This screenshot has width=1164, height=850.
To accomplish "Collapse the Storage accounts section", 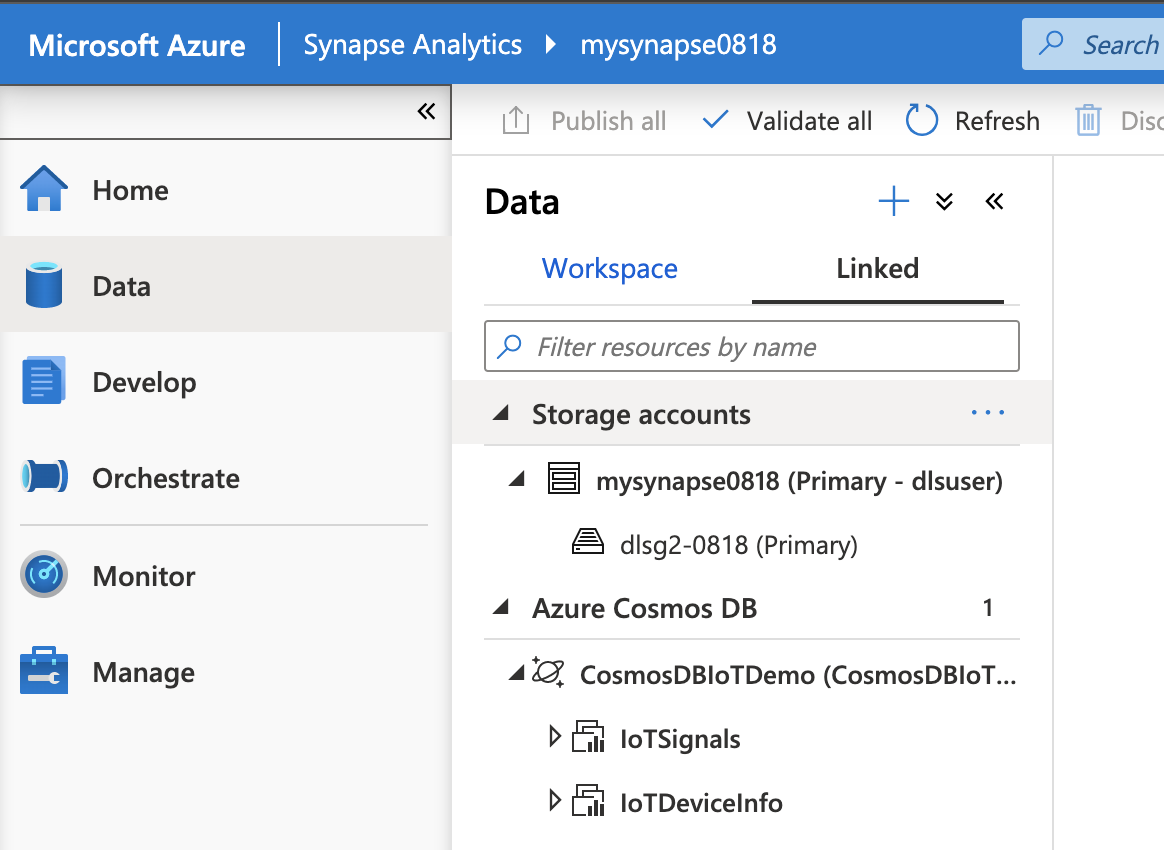I will (x=502, y=414).
